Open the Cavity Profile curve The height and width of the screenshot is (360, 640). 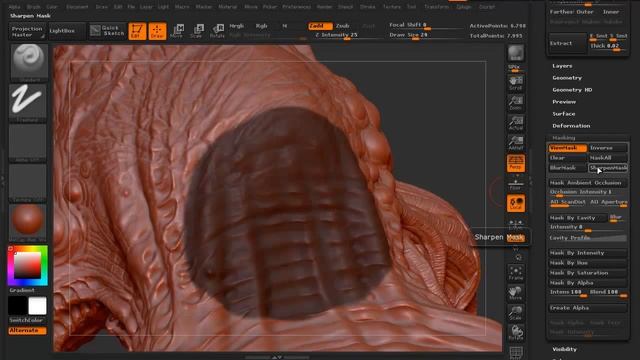tap(588, 238)
